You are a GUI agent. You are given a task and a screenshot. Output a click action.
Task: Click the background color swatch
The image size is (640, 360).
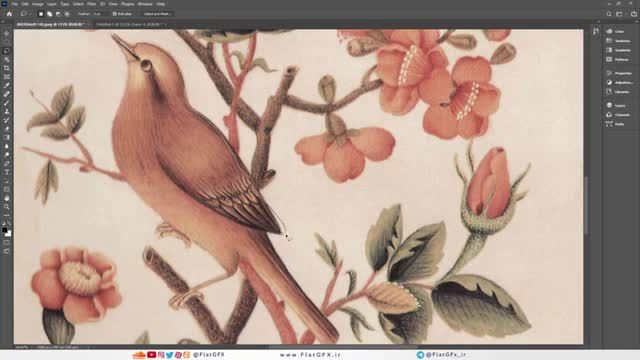[9, 234]
